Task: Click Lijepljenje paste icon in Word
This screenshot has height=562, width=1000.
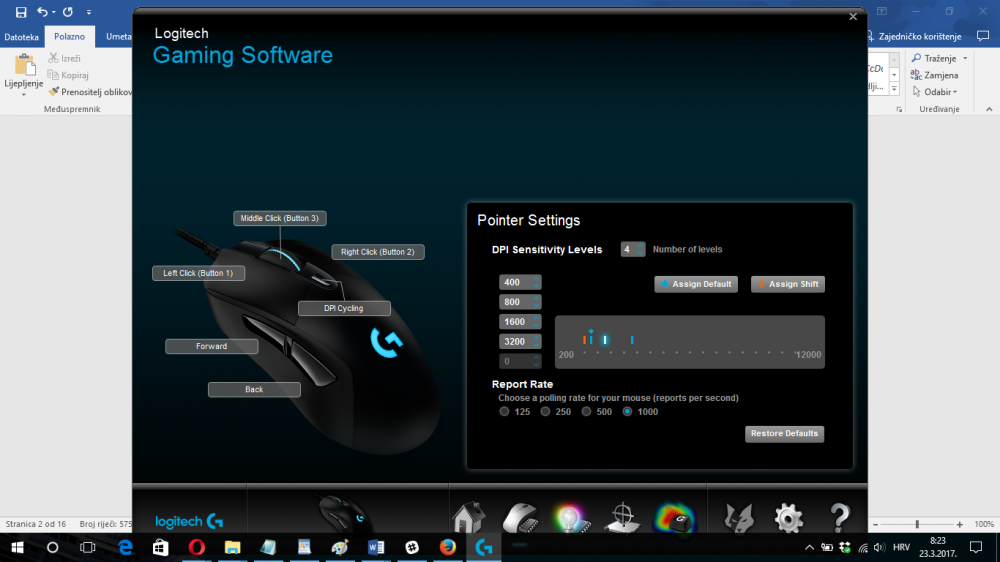Action: [24, 66]
